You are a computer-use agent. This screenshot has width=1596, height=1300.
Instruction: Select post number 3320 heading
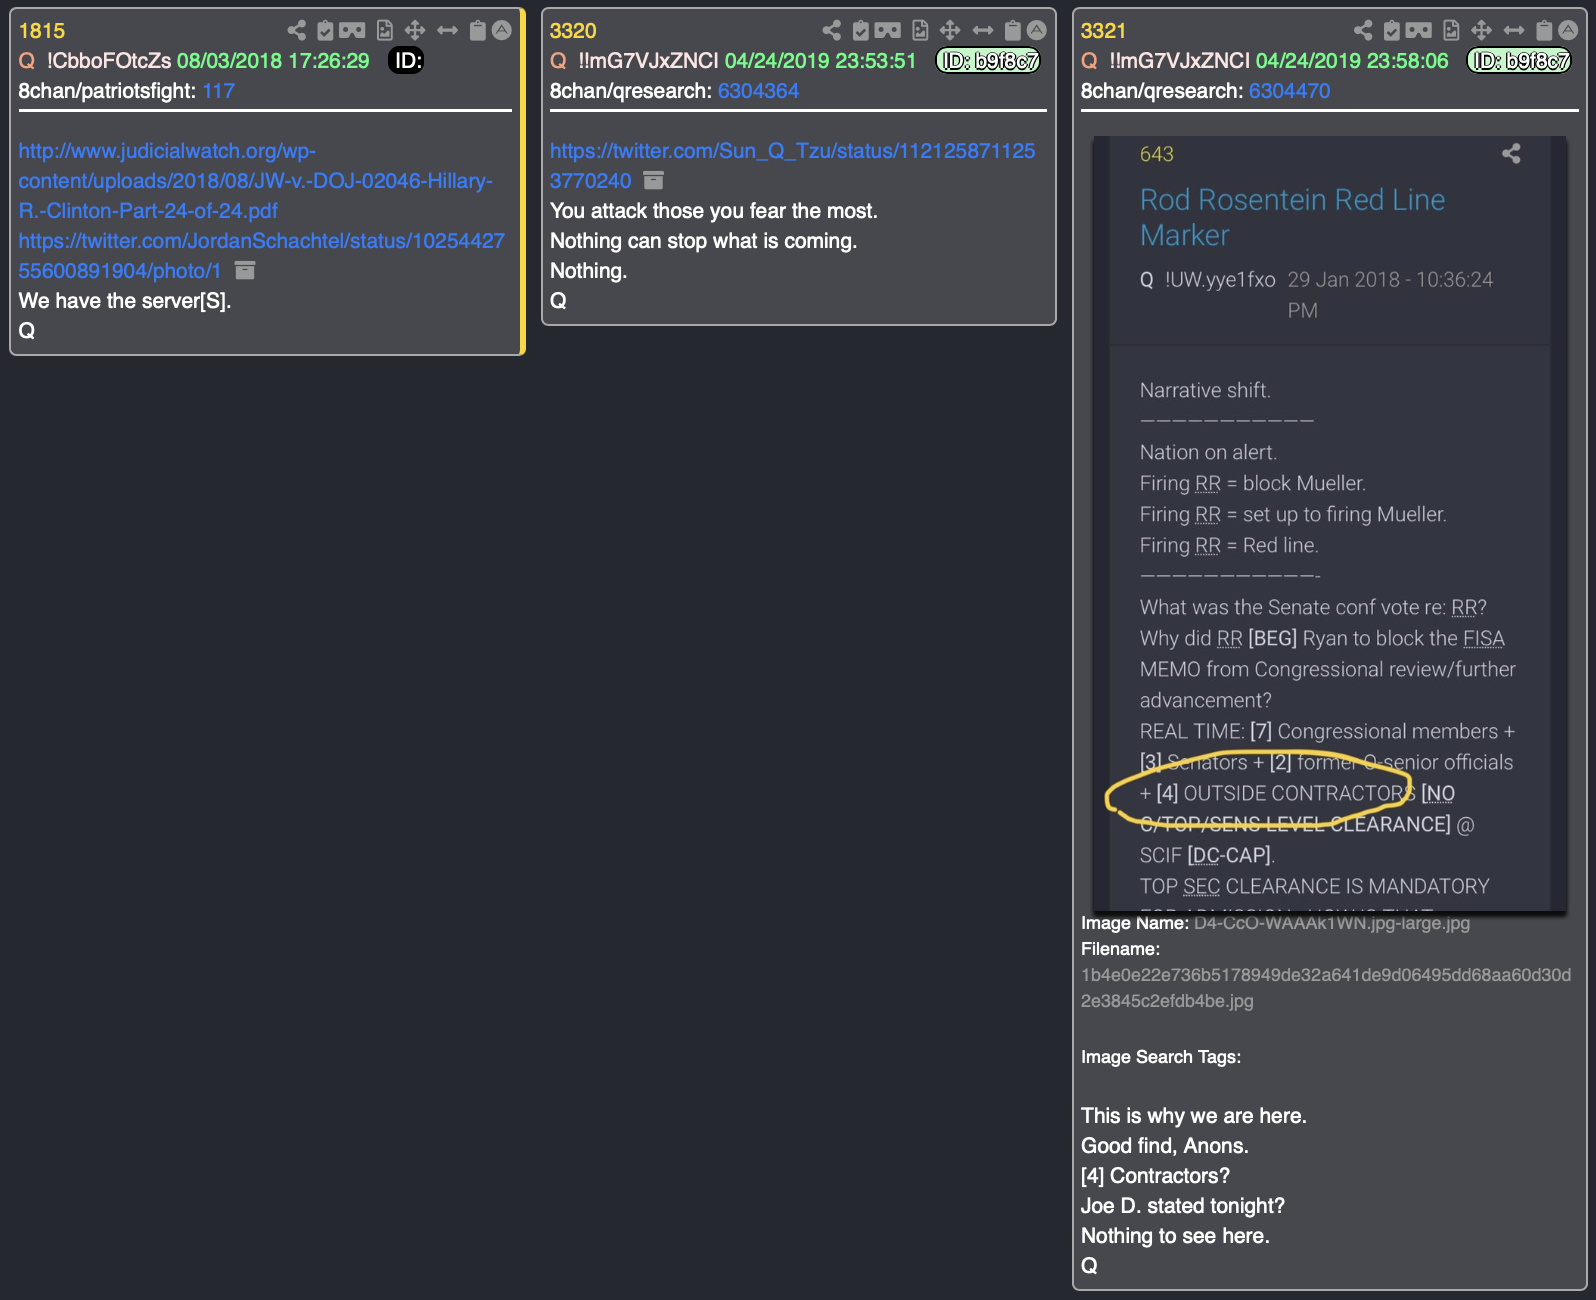coord(573,31)
